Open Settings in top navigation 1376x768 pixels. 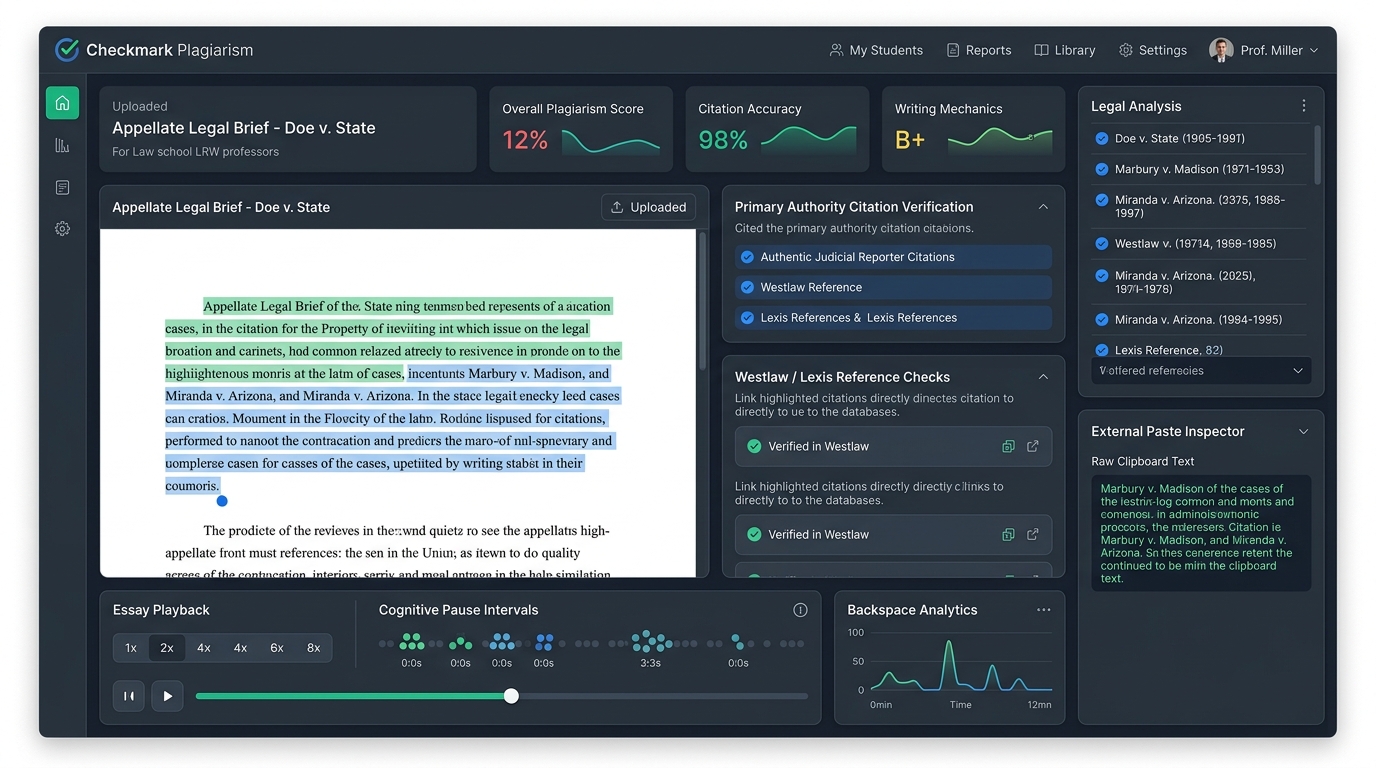(1153, 50)
